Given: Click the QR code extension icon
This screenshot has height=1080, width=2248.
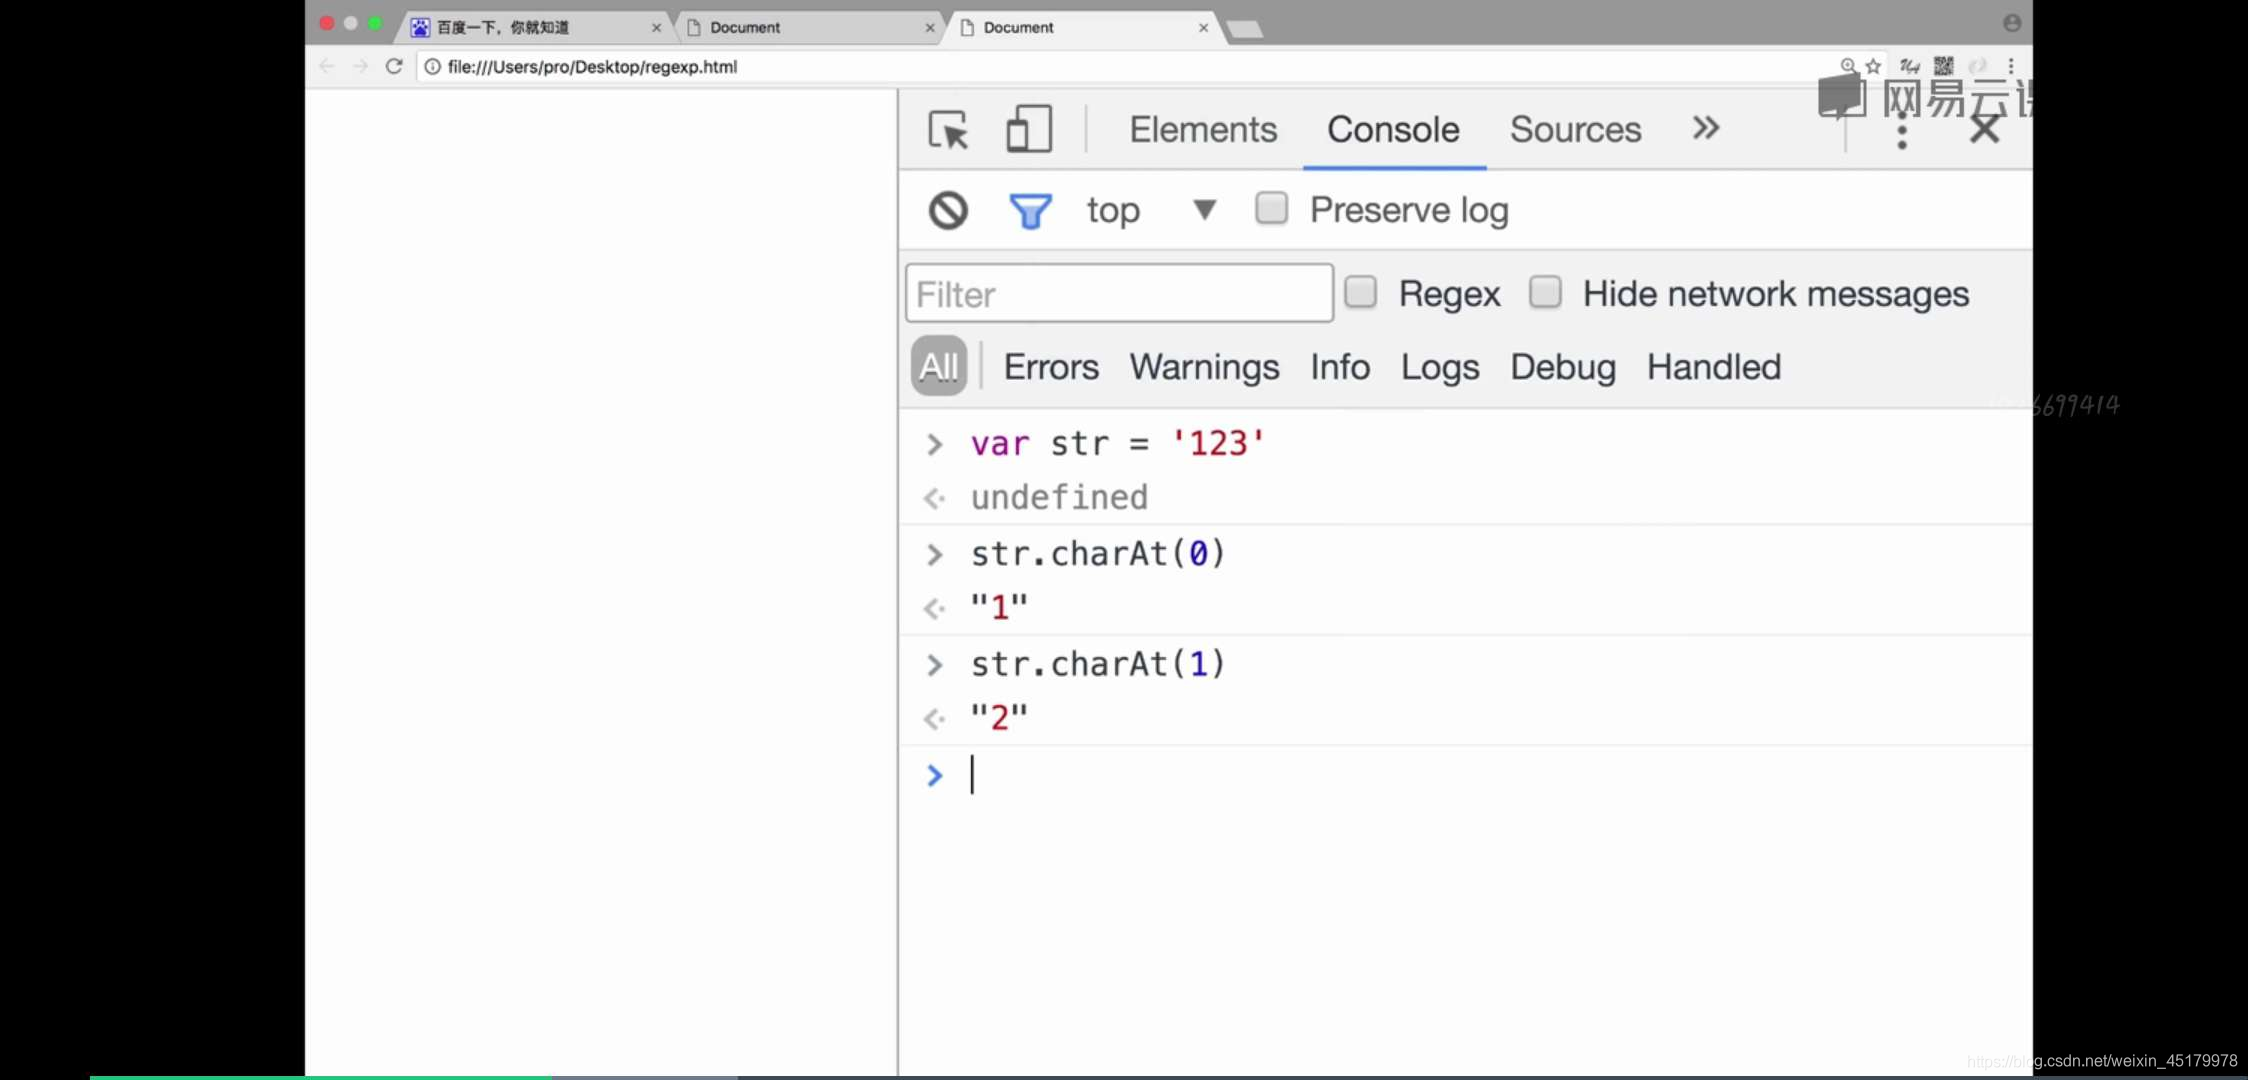Looking at the screenshot, I should (x=1943, y=66).
